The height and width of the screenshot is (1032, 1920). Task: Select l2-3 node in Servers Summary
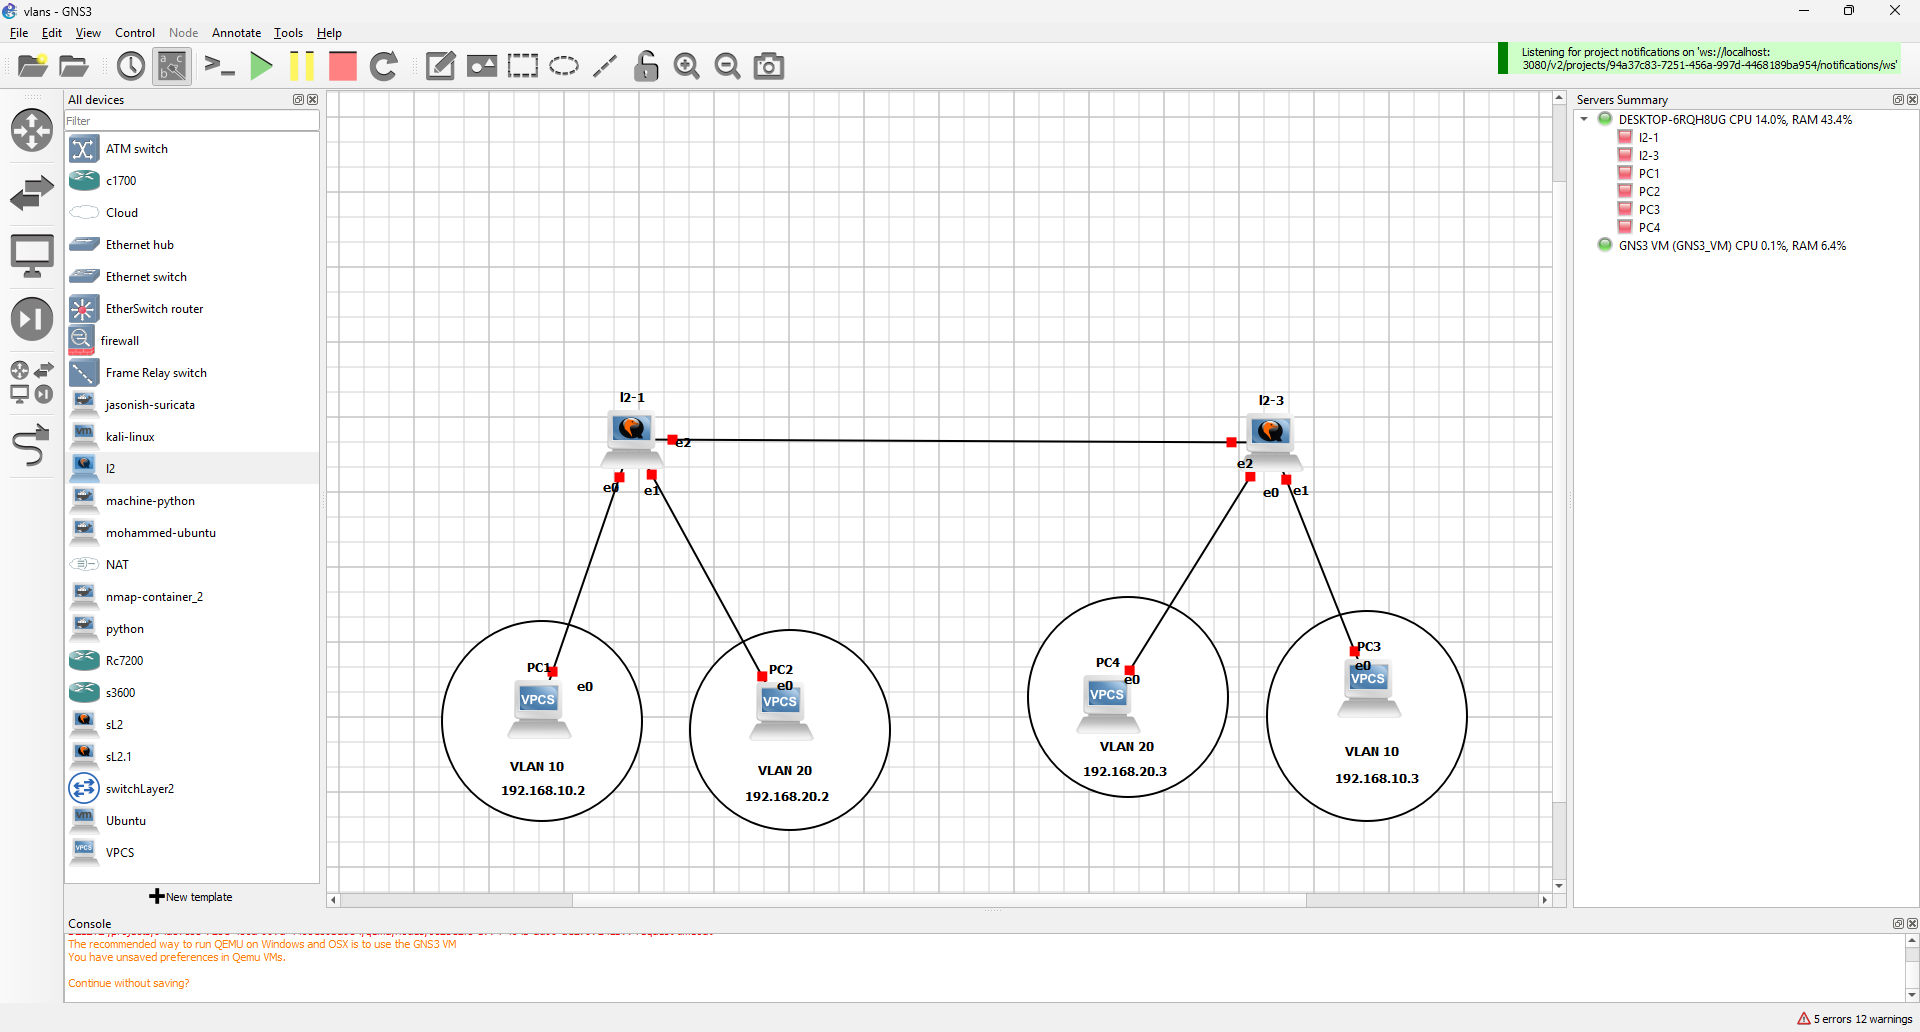[1648, 156]
